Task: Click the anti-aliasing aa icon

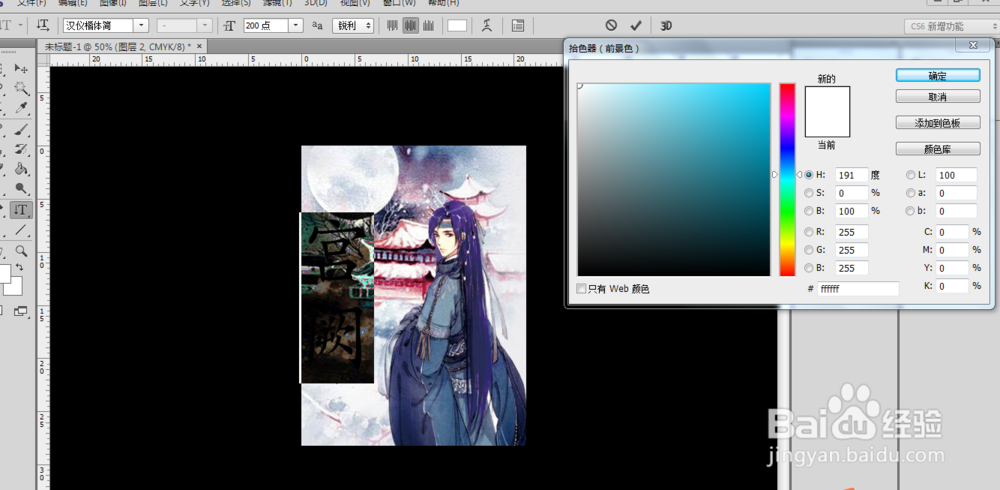Action: (x=317, y=26)
